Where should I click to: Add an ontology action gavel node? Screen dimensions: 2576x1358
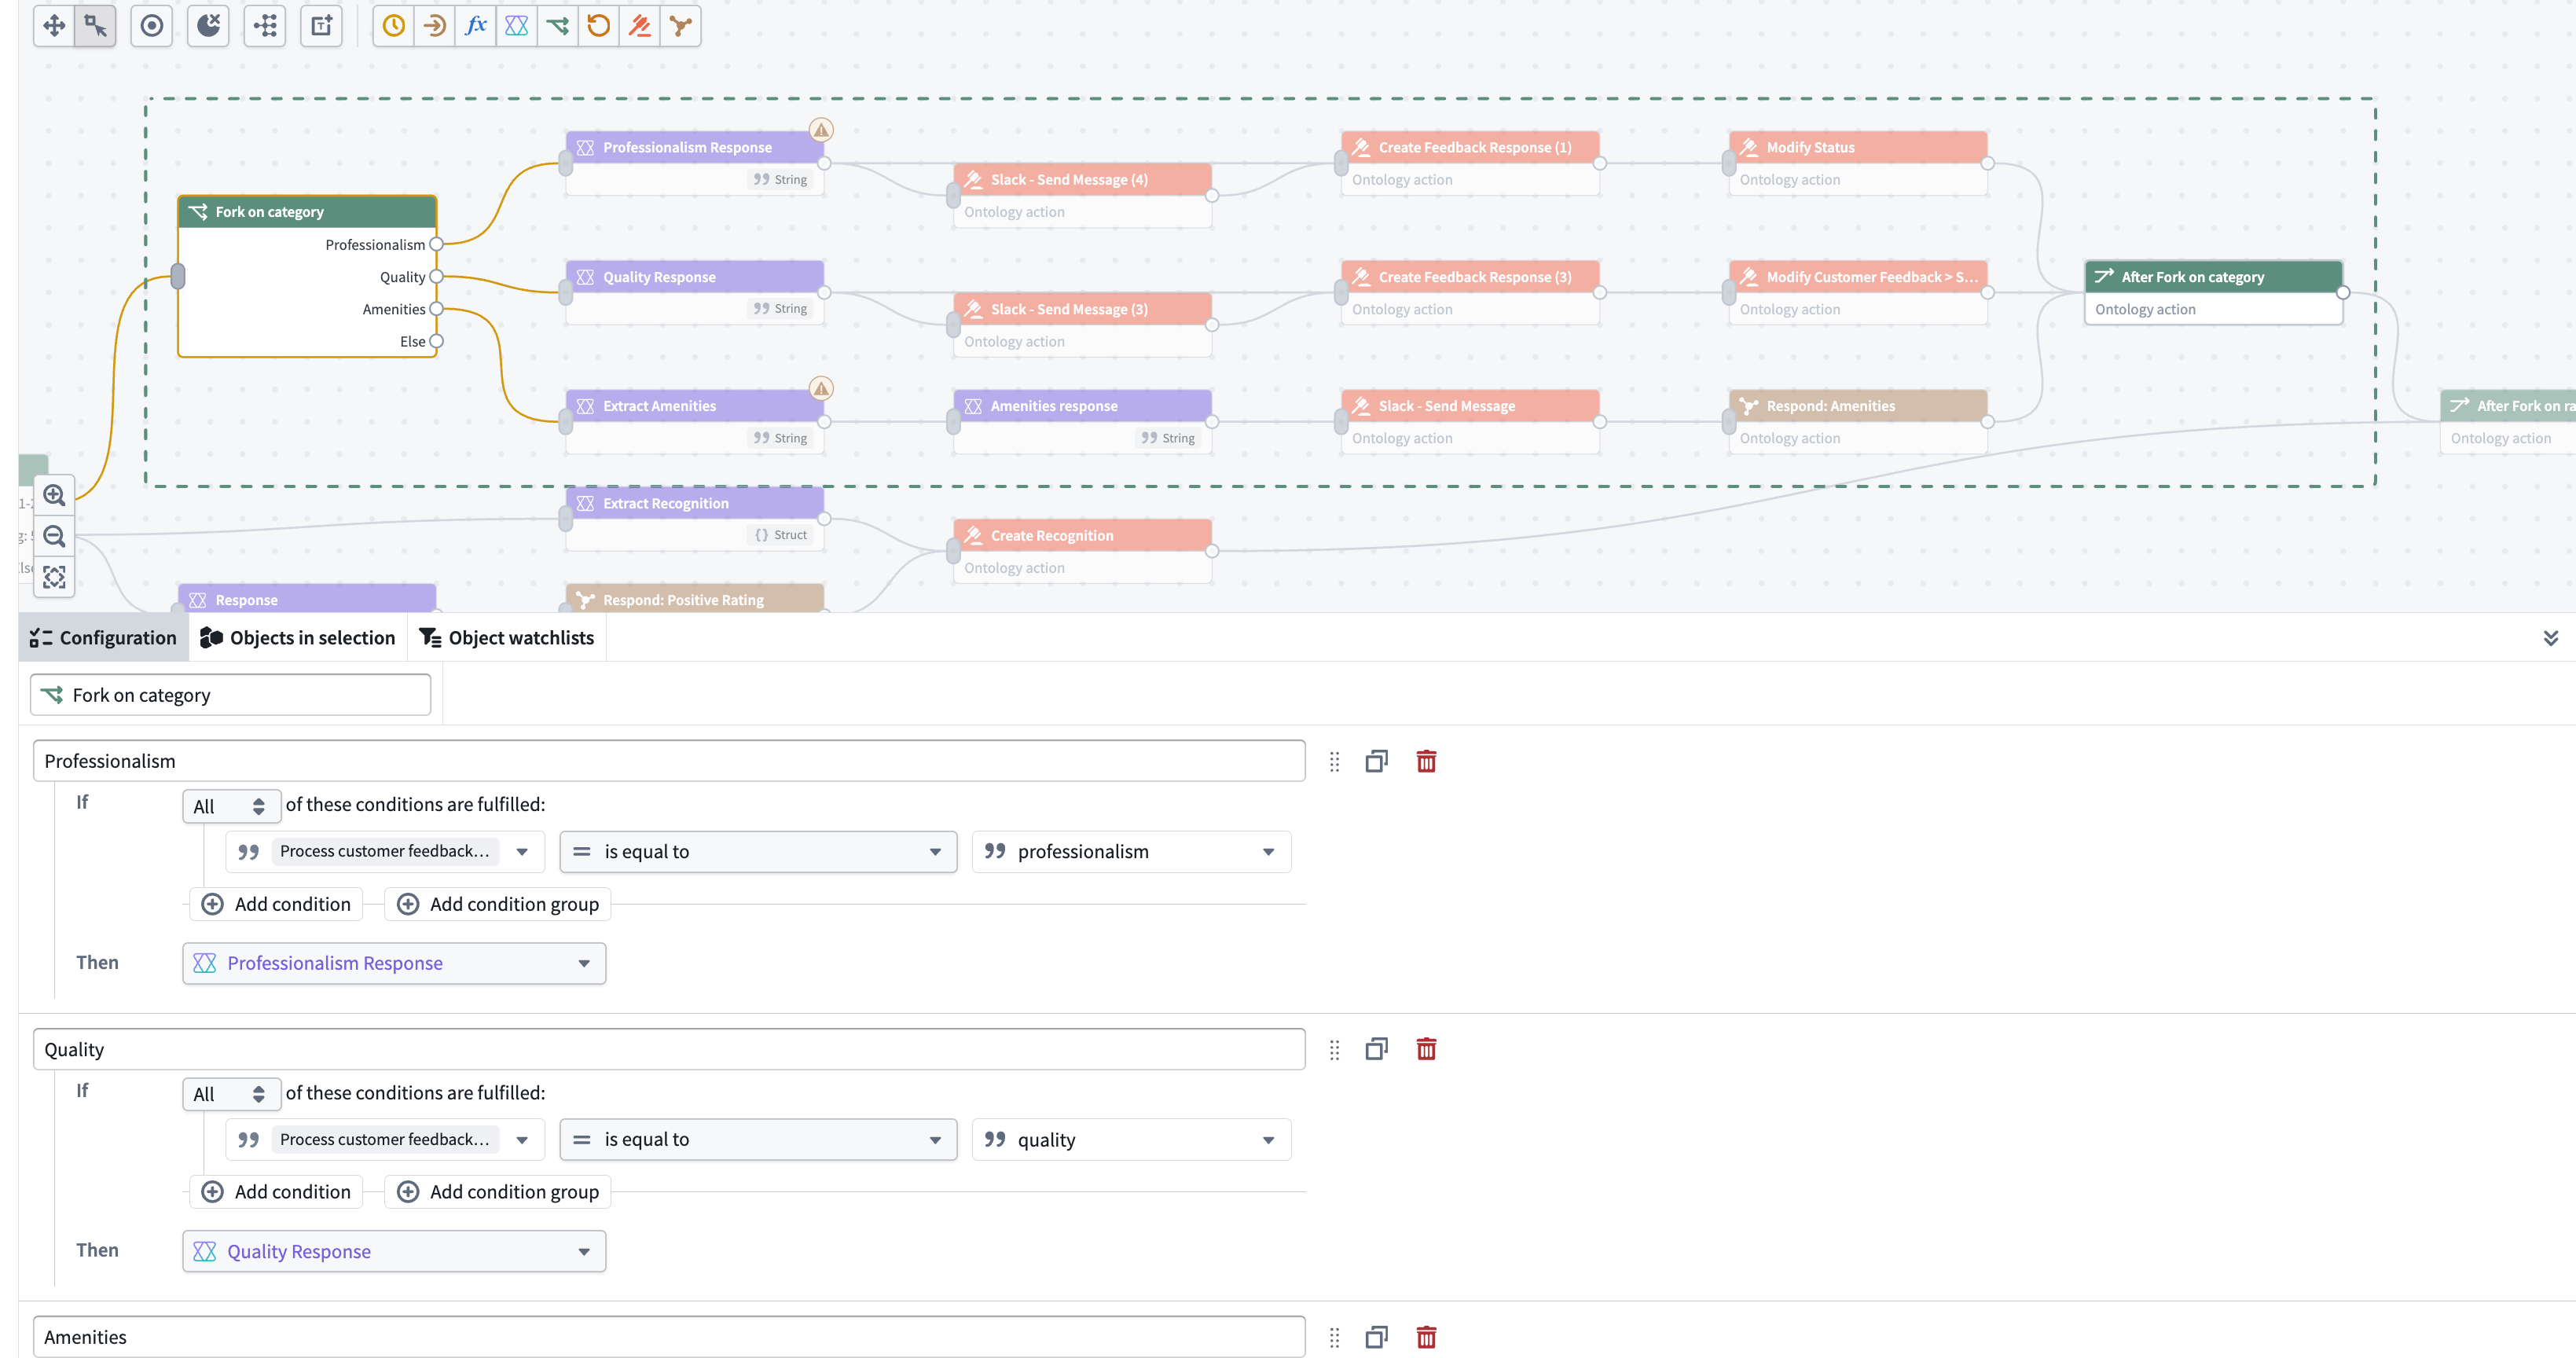click(x=640, y=26)
